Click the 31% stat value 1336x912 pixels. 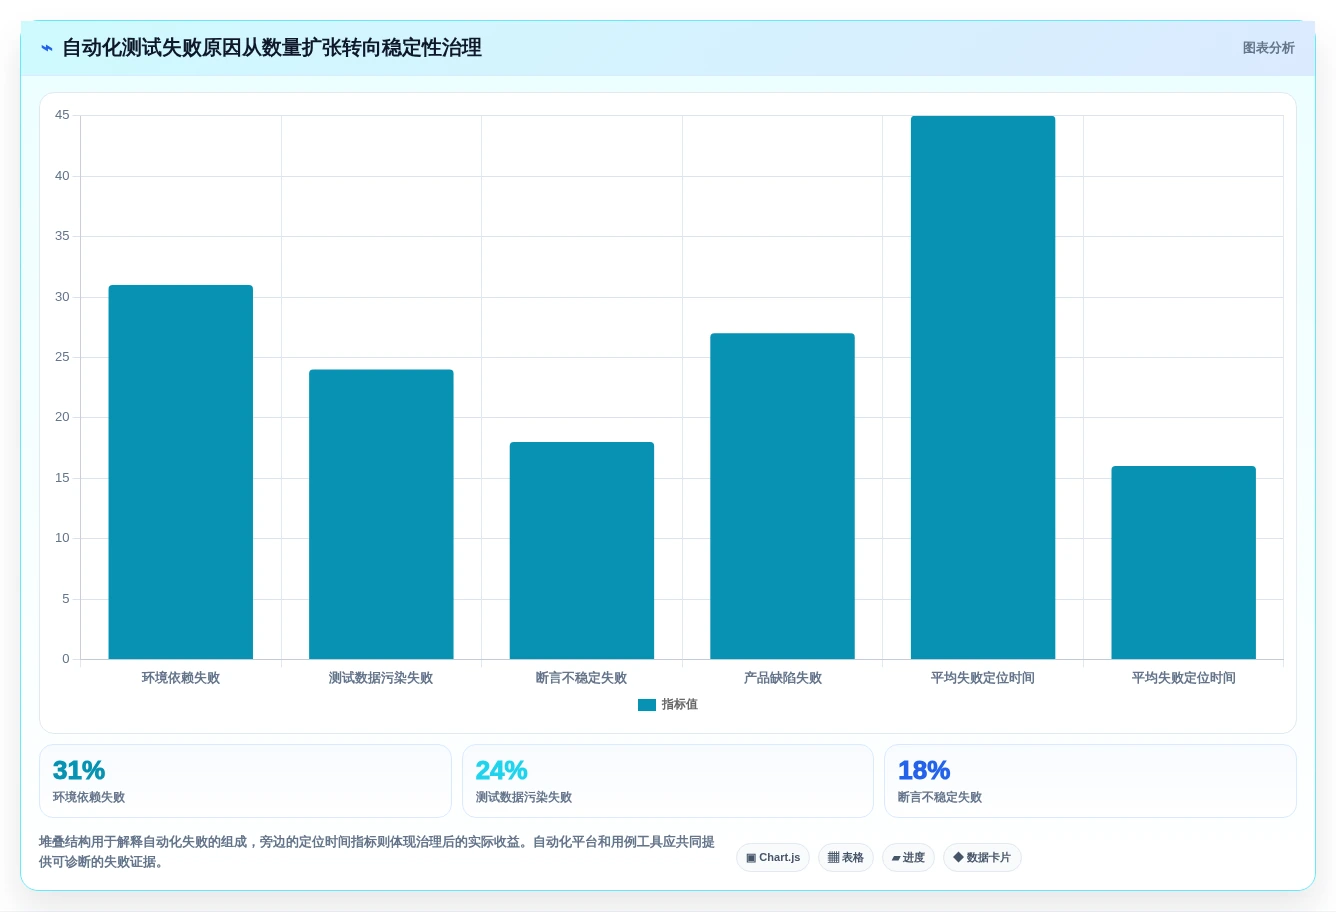coord(79,771)
